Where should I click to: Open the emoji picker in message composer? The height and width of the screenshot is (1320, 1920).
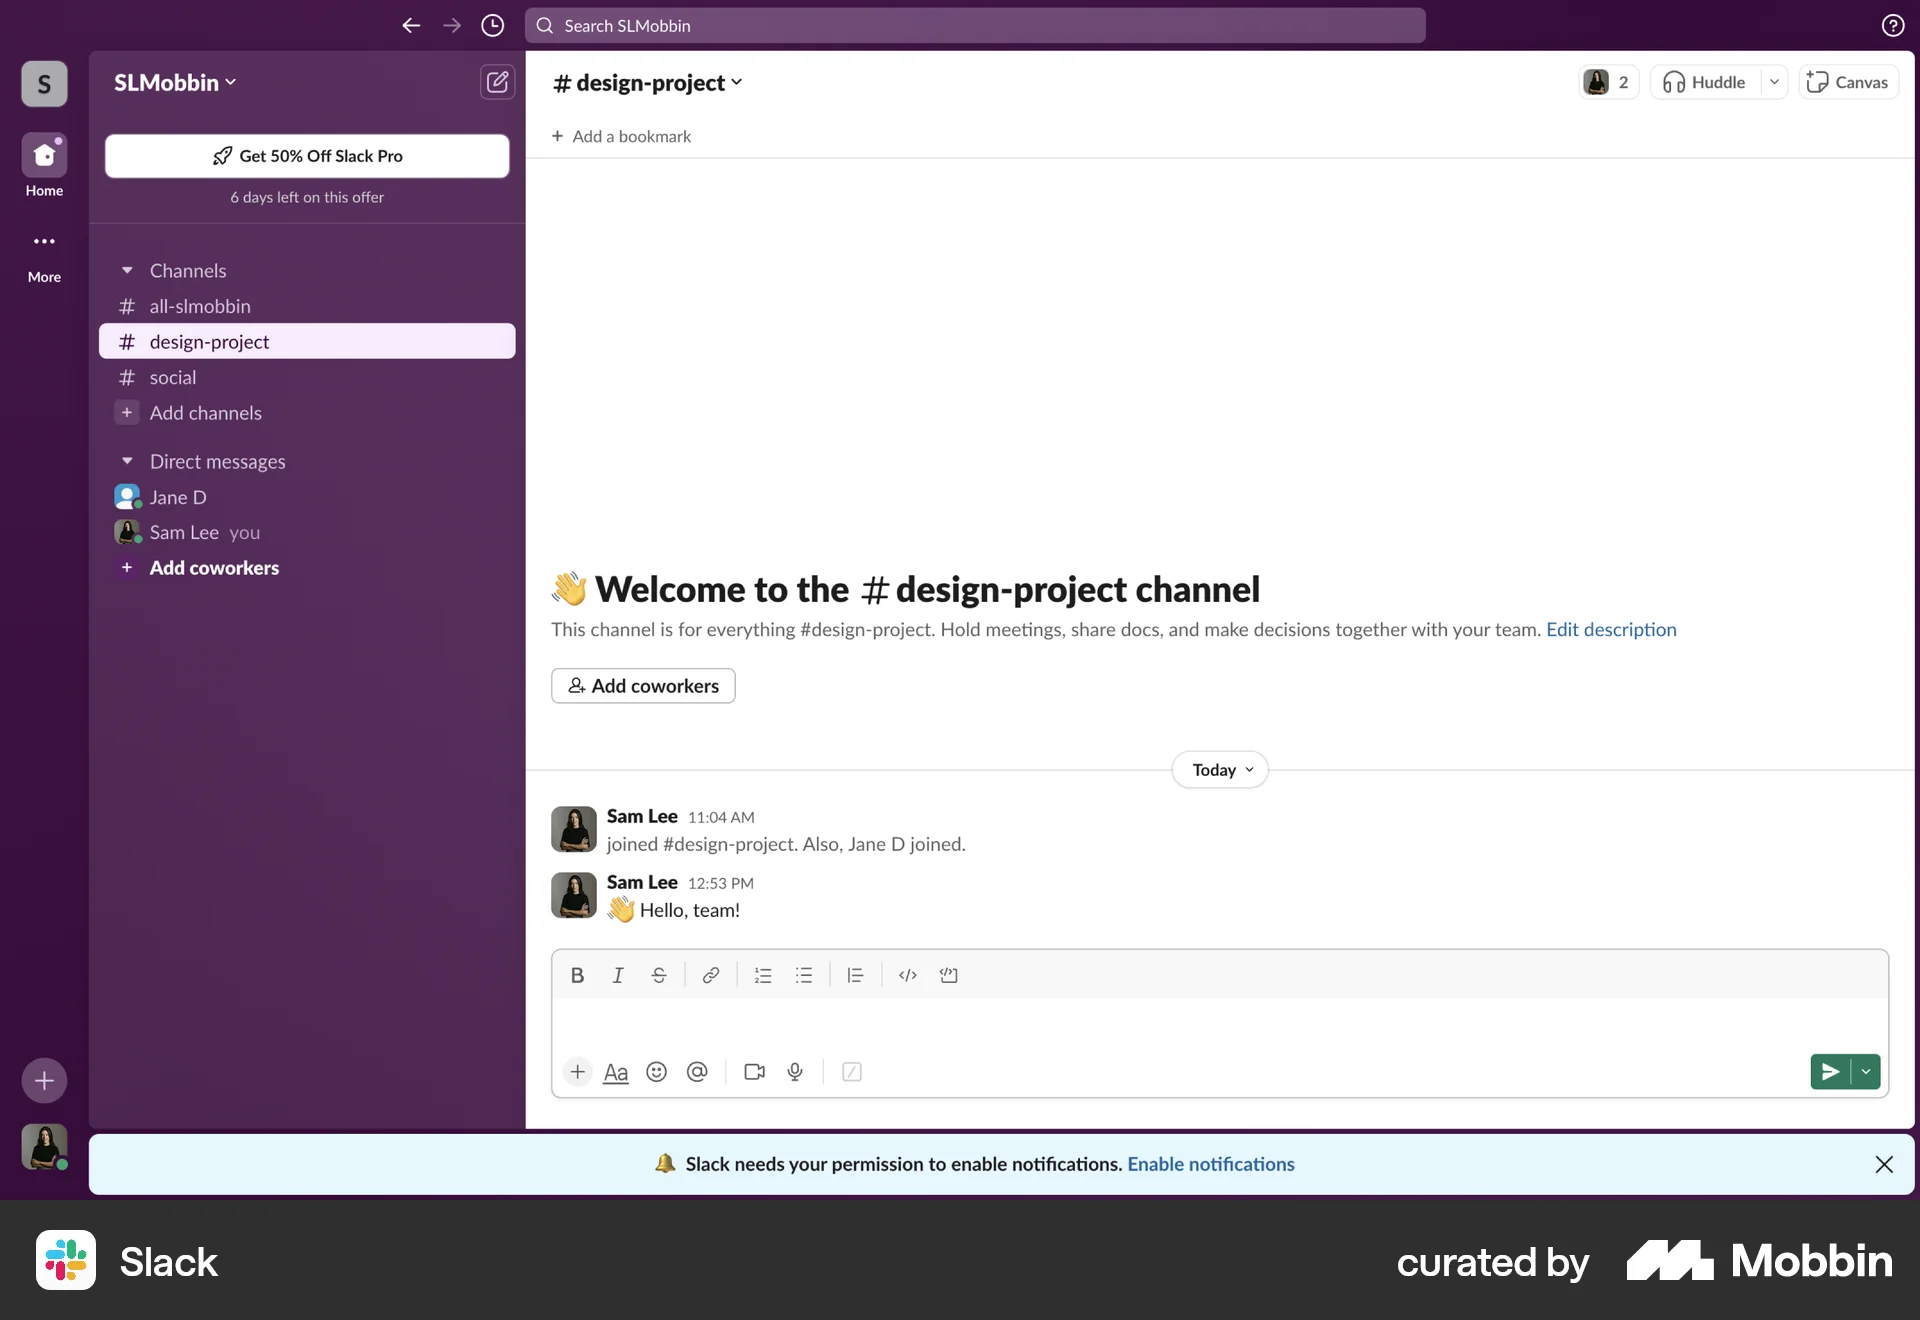[656, 1072]
